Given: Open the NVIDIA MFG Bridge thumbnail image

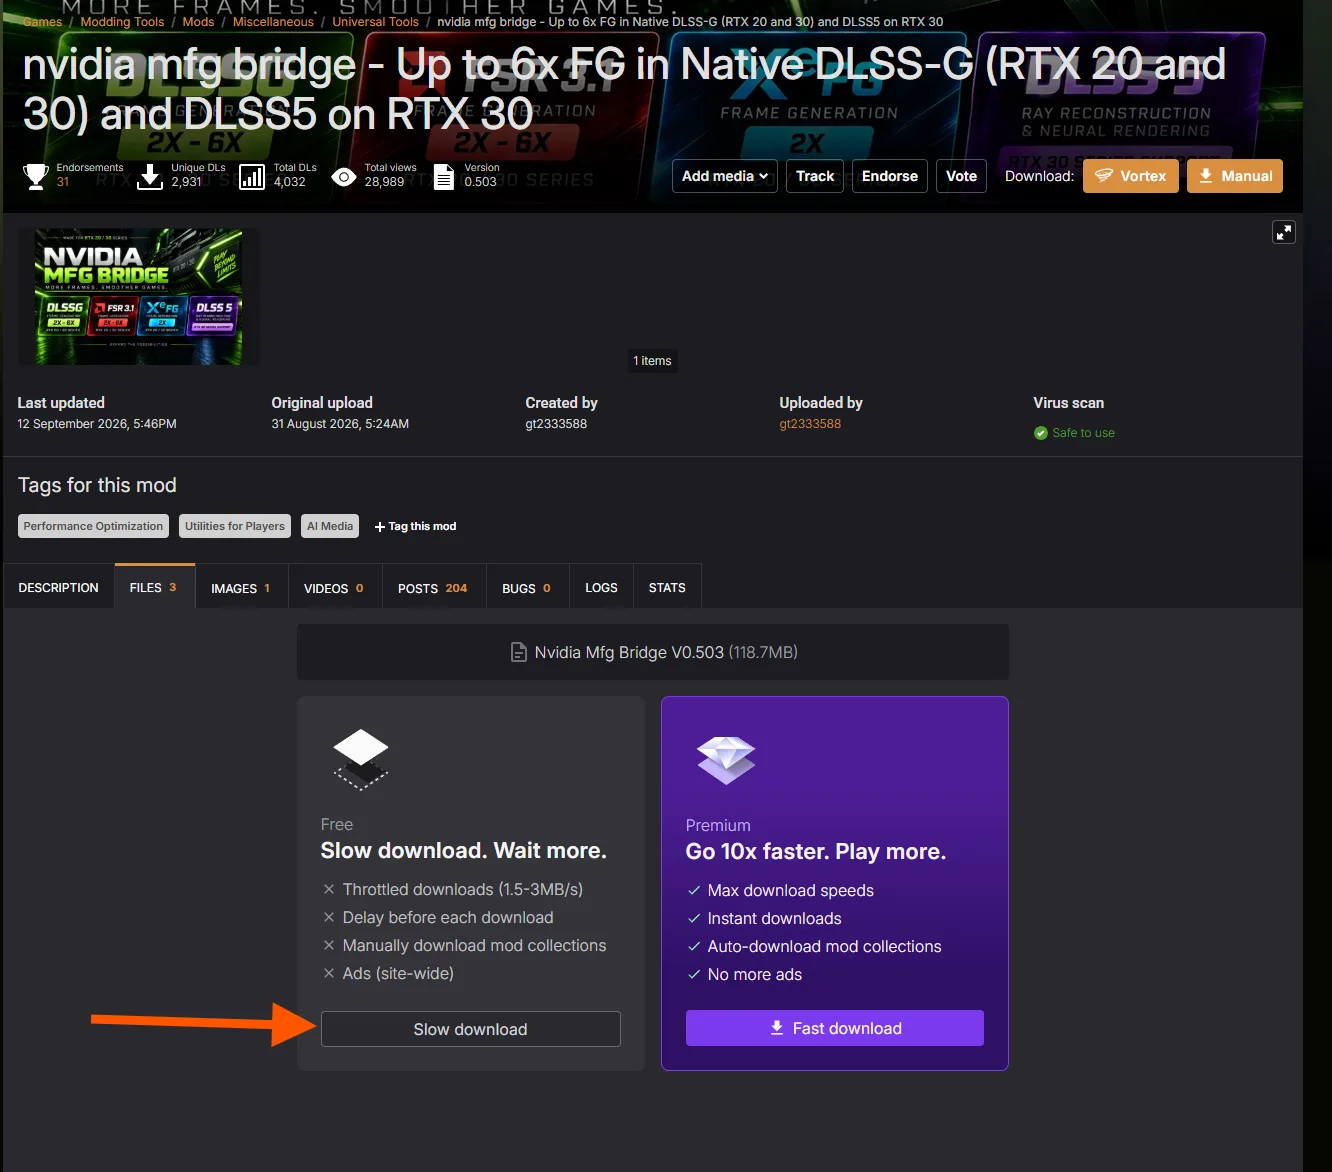Looking at the screenshot, I should tap(138, 296).
